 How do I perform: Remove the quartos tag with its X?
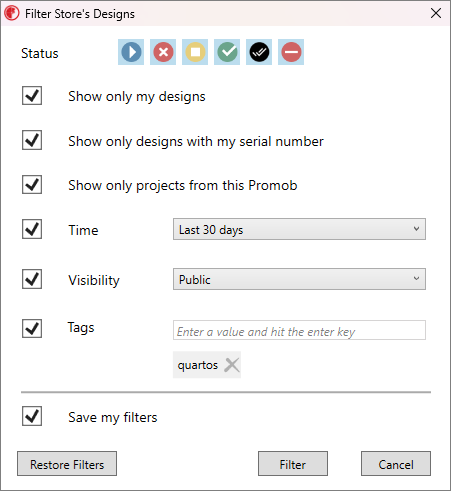(x=232, y=365)
